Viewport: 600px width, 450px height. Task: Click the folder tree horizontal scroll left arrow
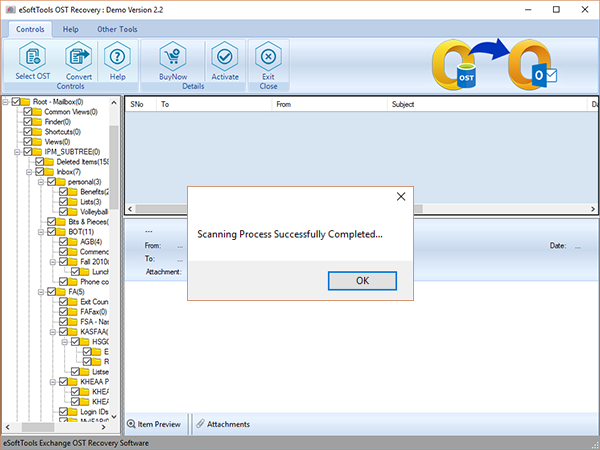pyautogui.click(x=7, y=427)
